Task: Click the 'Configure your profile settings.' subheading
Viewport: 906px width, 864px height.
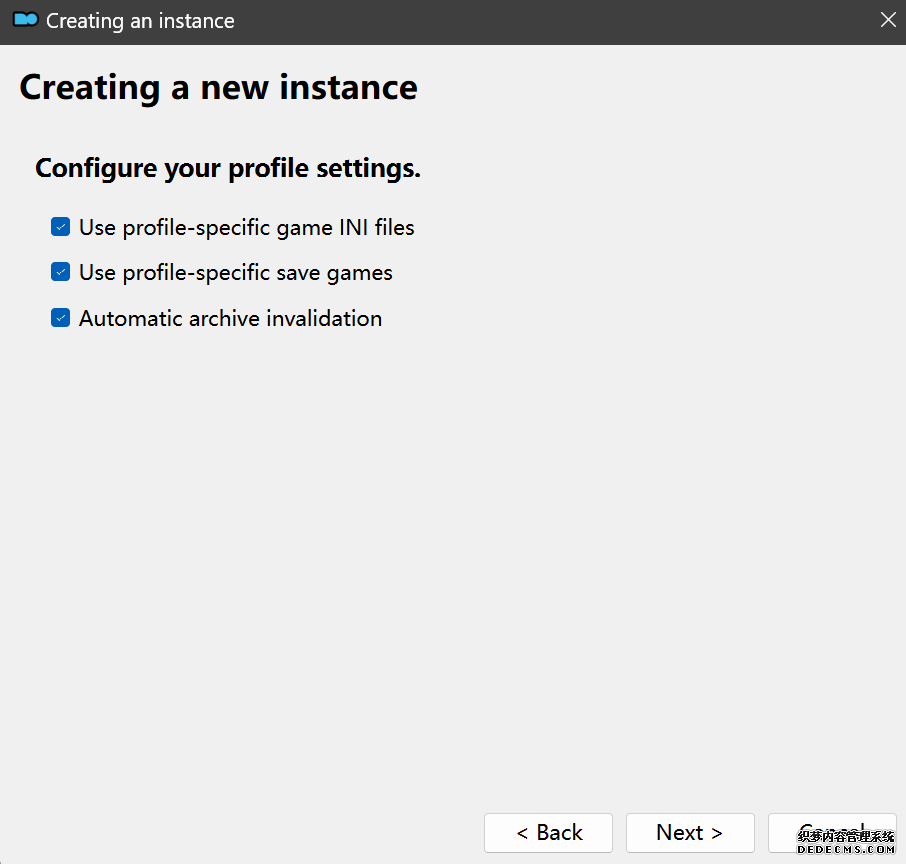Action: click(x=228, y=168)
